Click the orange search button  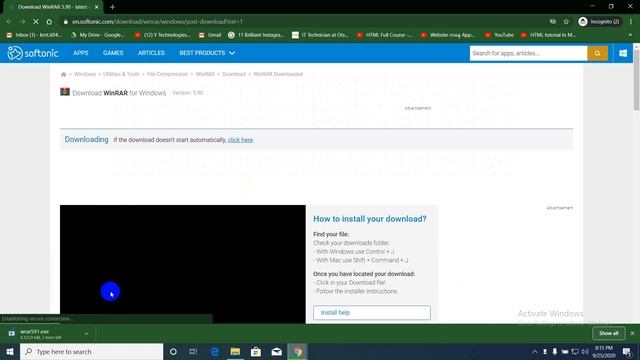pyautogui.click(x=598, y=53)
